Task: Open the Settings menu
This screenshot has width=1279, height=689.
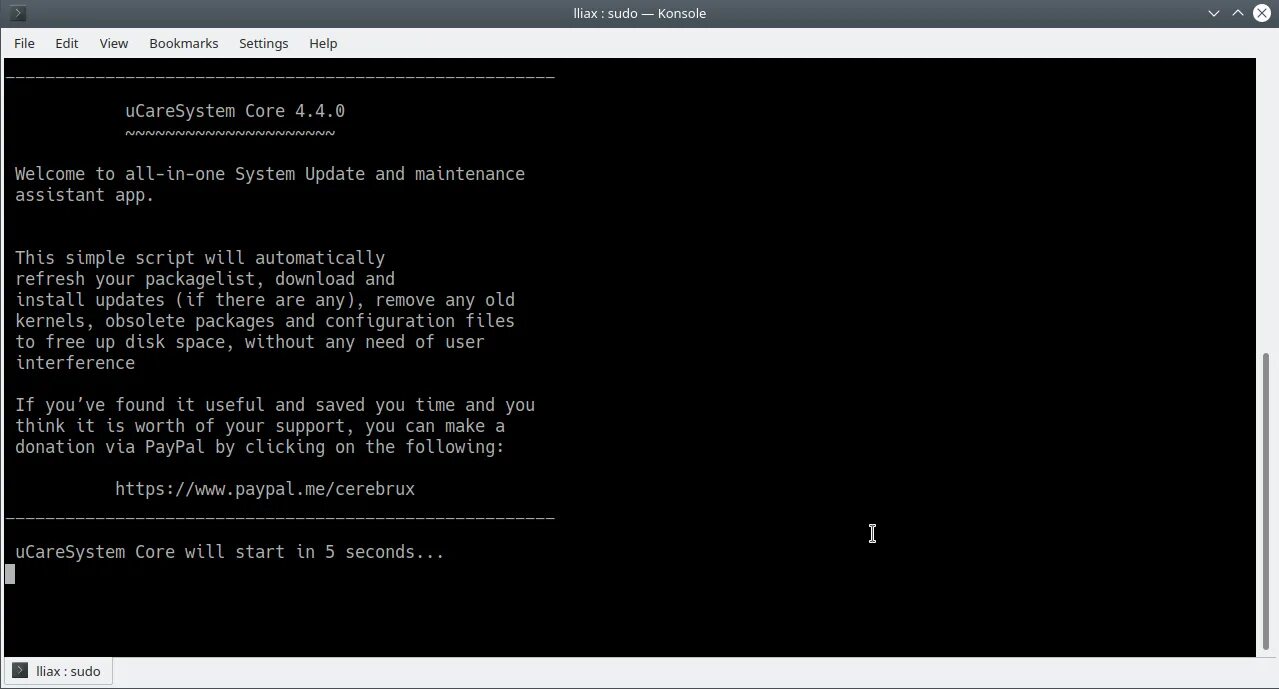Action: (x=264, y=43)
